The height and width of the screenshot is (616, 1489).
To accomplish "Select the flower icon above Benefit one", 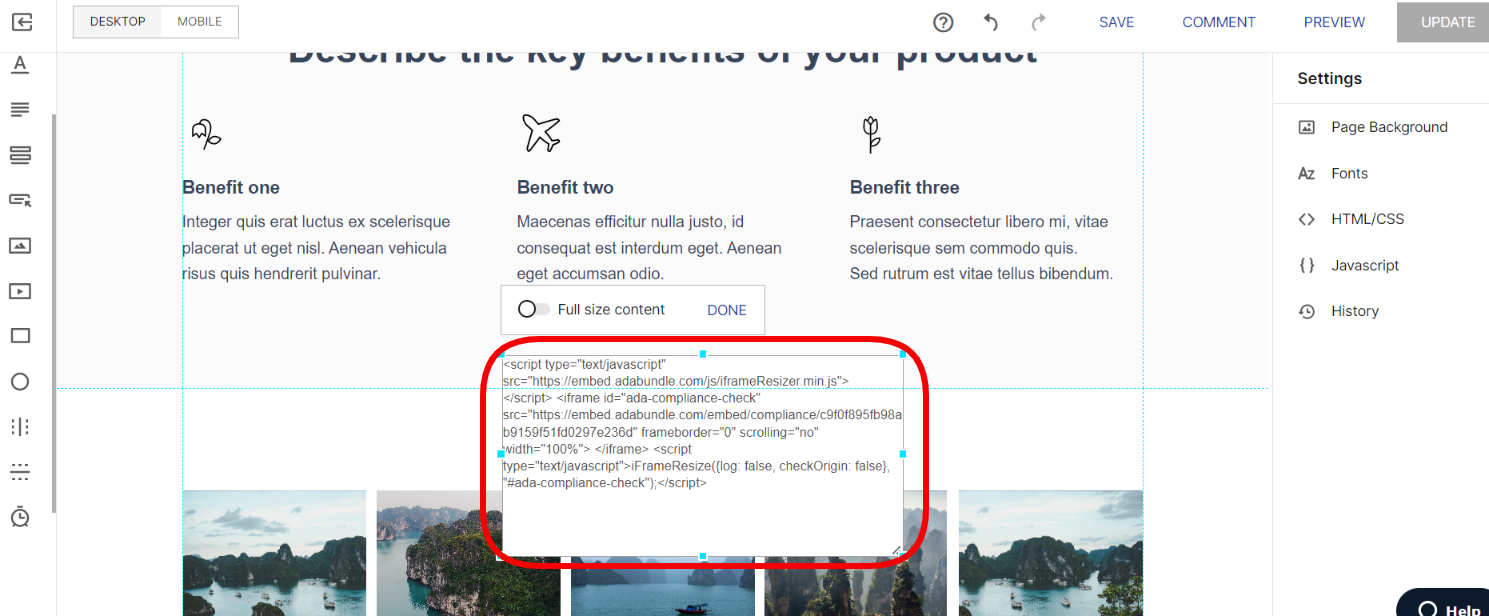I will coord(206,133).
